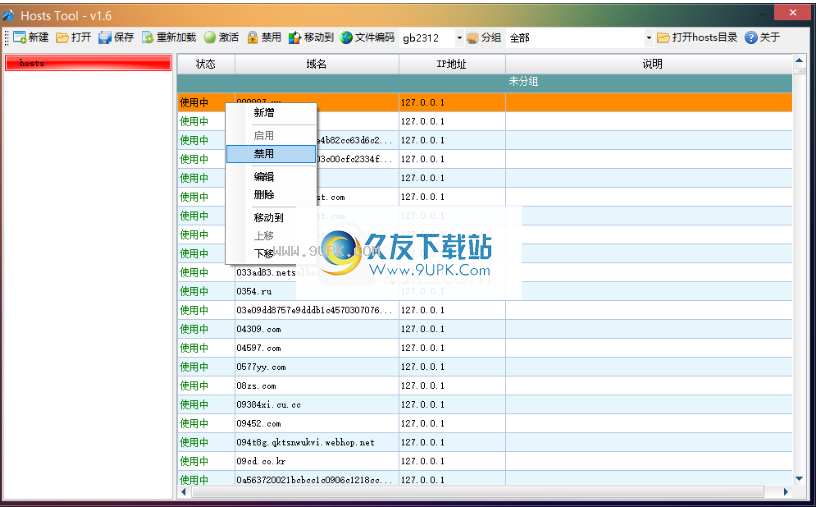Select the 033ad83.nets row

pos(485,273)
